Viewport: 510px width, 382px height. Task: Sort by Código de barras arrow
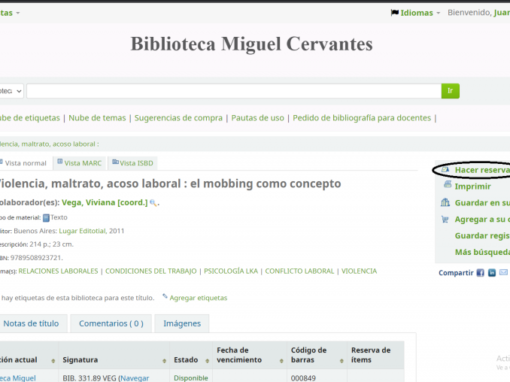coord(342,361)
